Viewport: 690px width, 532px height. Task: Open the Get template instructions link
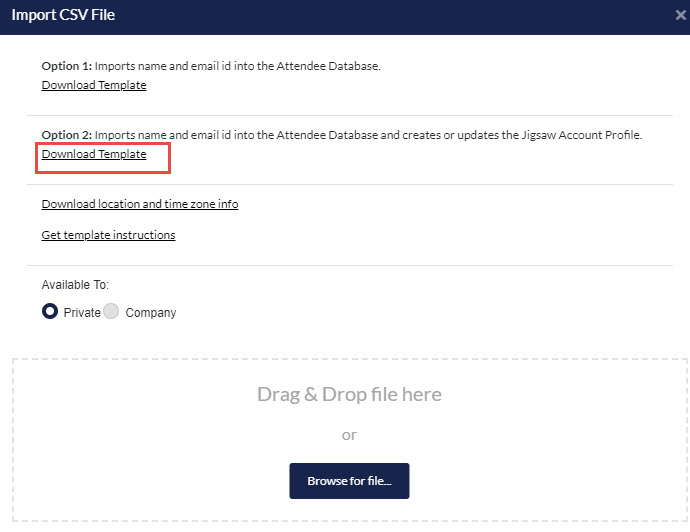click(x=108, y=235)
